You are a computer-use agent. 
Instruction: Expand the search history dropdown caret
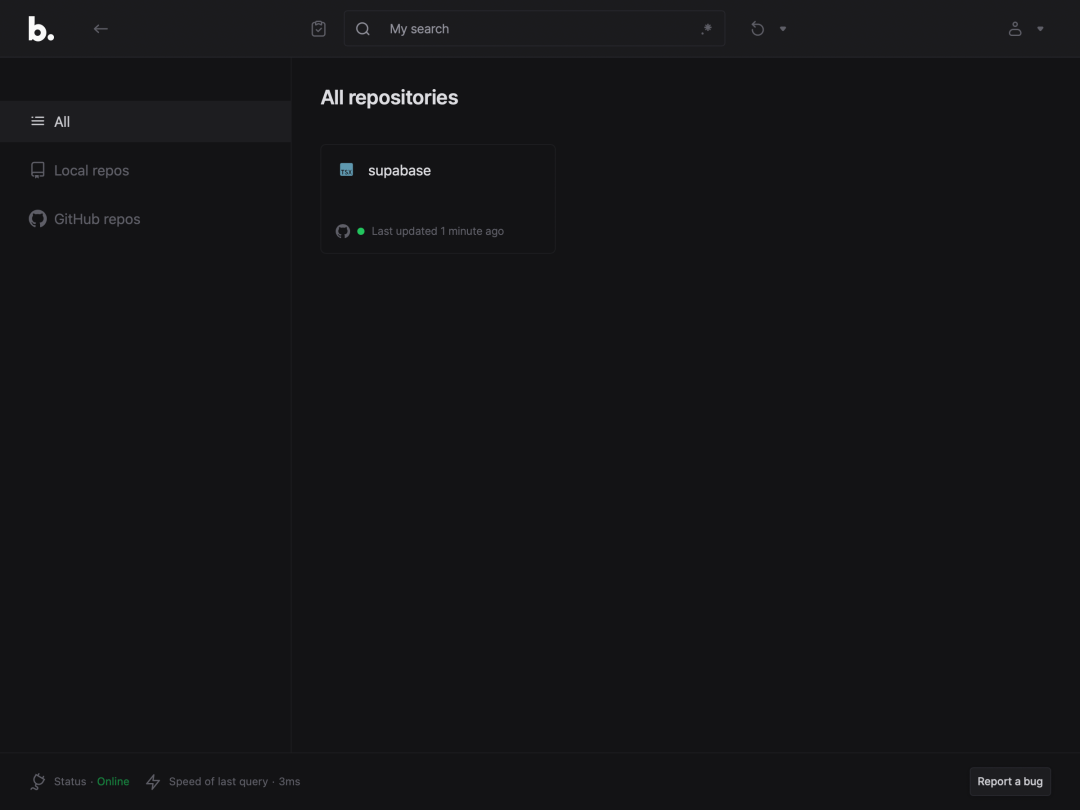coord(782,29)
